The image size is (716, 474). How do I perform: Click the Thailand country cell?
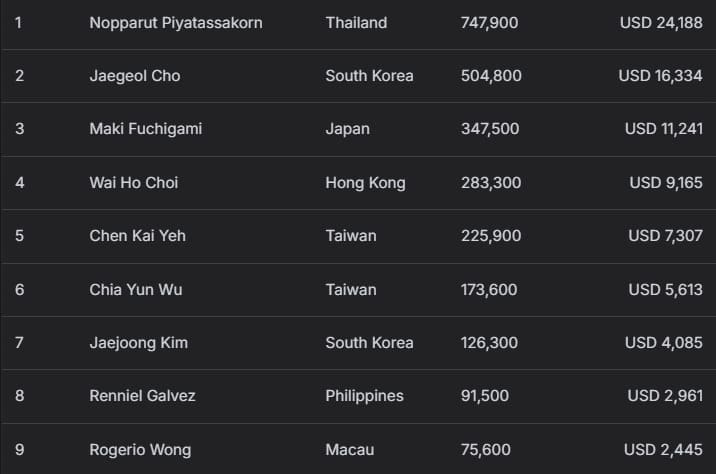point(356,22)
